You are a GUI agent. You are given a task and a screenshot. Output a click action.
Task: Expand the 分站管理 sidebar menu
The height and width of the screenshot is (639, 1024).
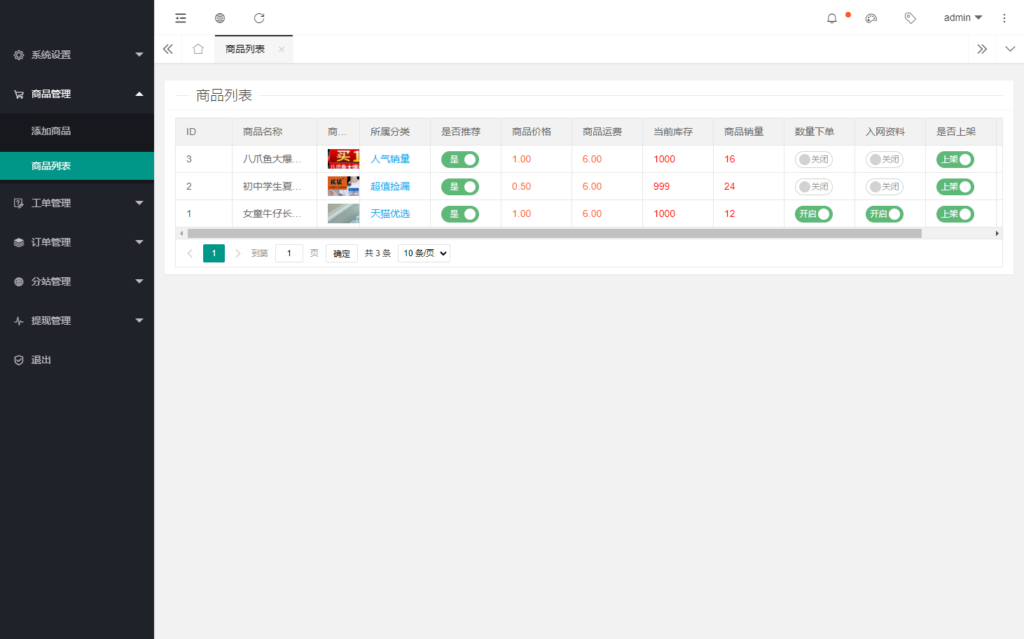[77, 282]
